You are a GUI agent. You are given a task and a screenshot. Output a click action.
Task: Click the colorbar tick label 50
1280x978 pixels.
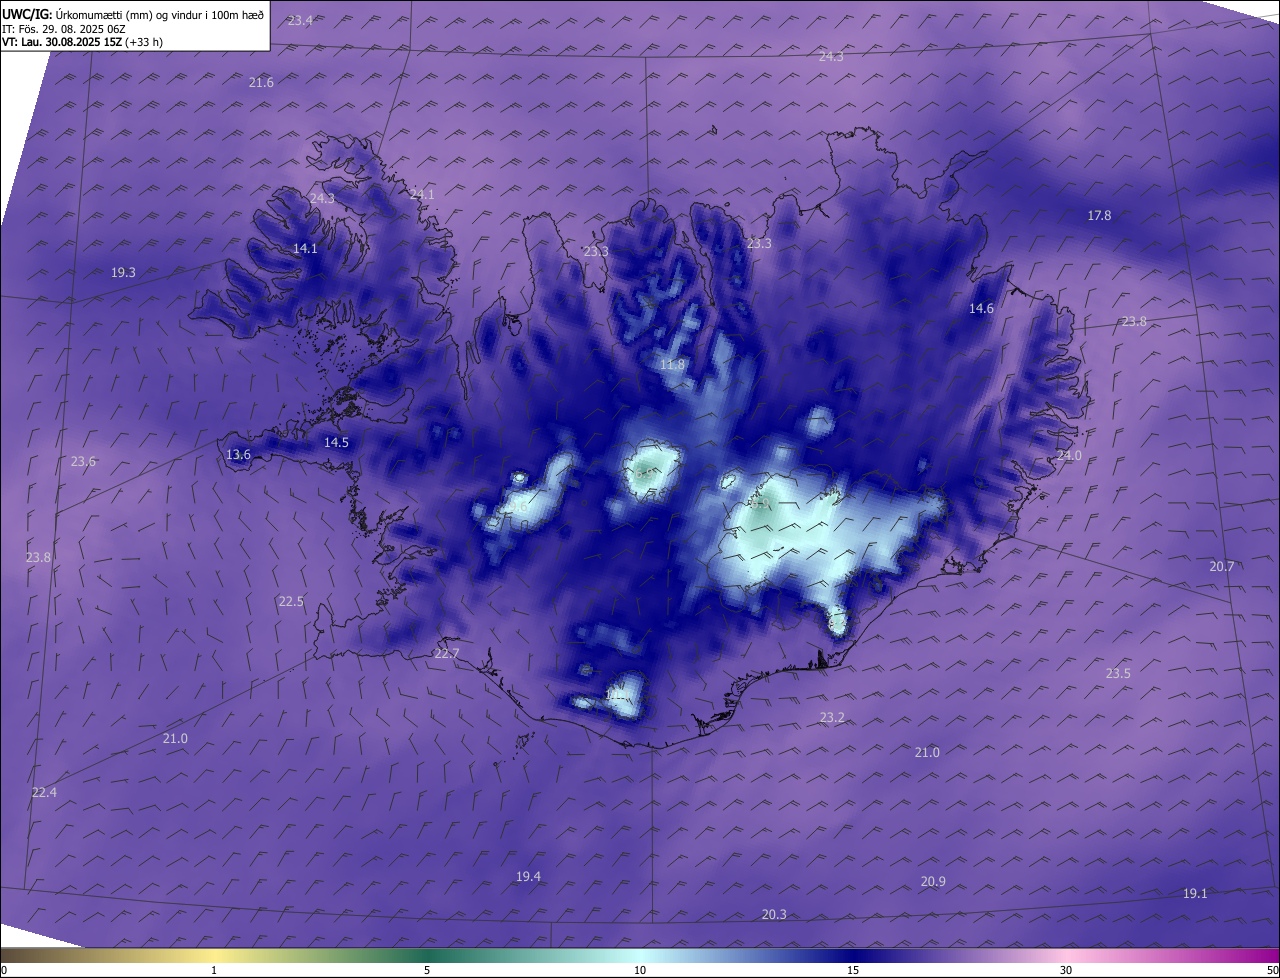point(1272,970)
